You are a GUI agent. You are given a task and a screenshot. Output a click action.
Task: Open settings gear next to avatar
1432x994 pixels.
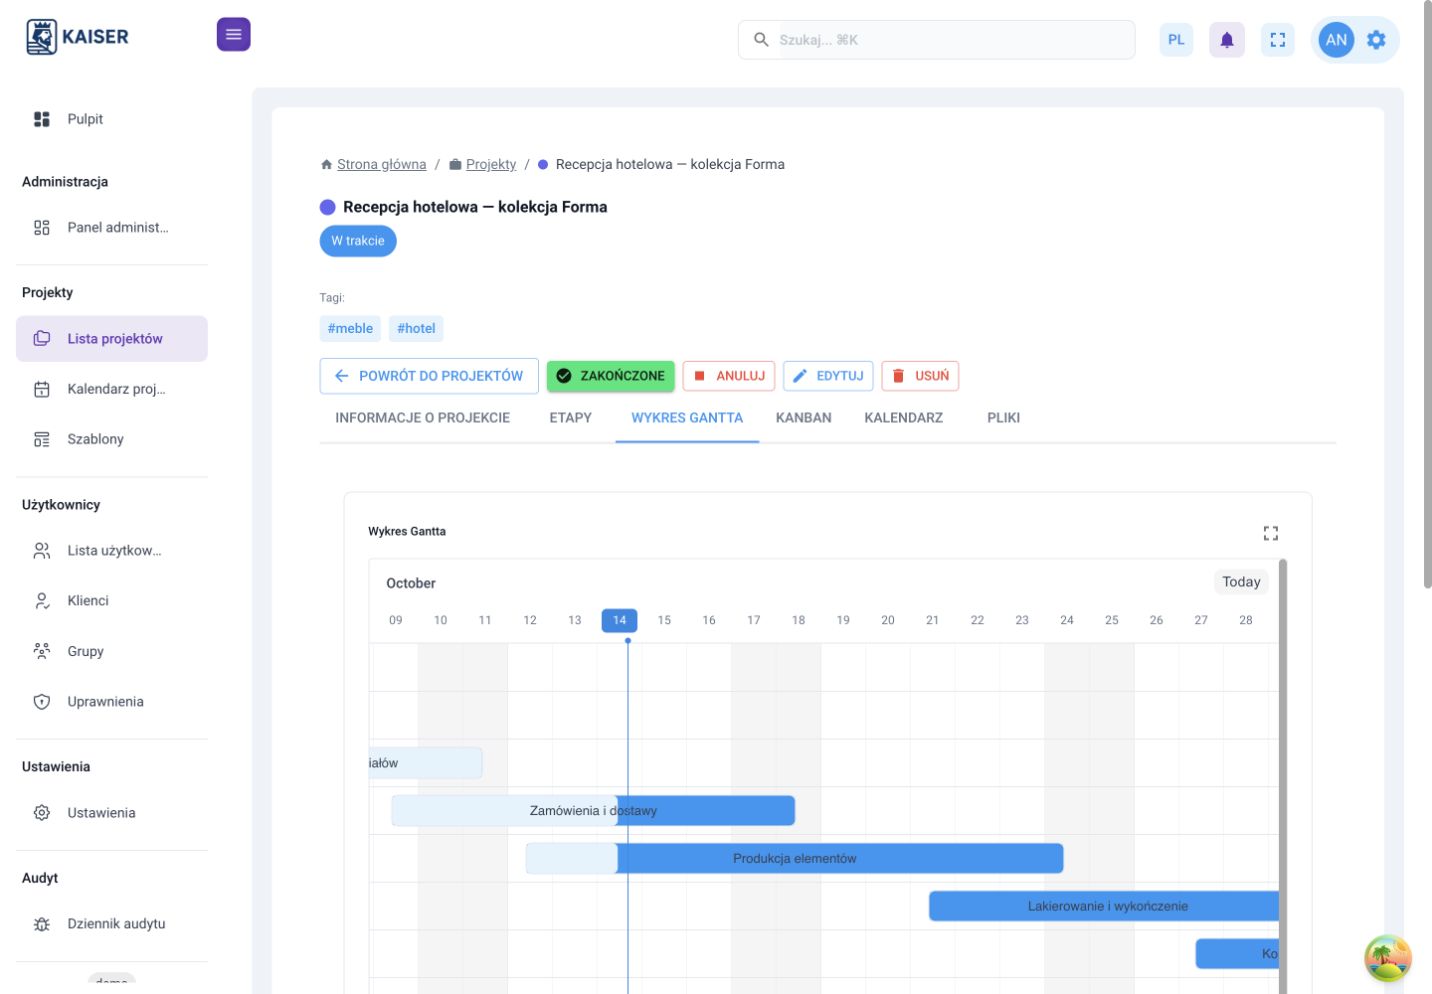1376,40
